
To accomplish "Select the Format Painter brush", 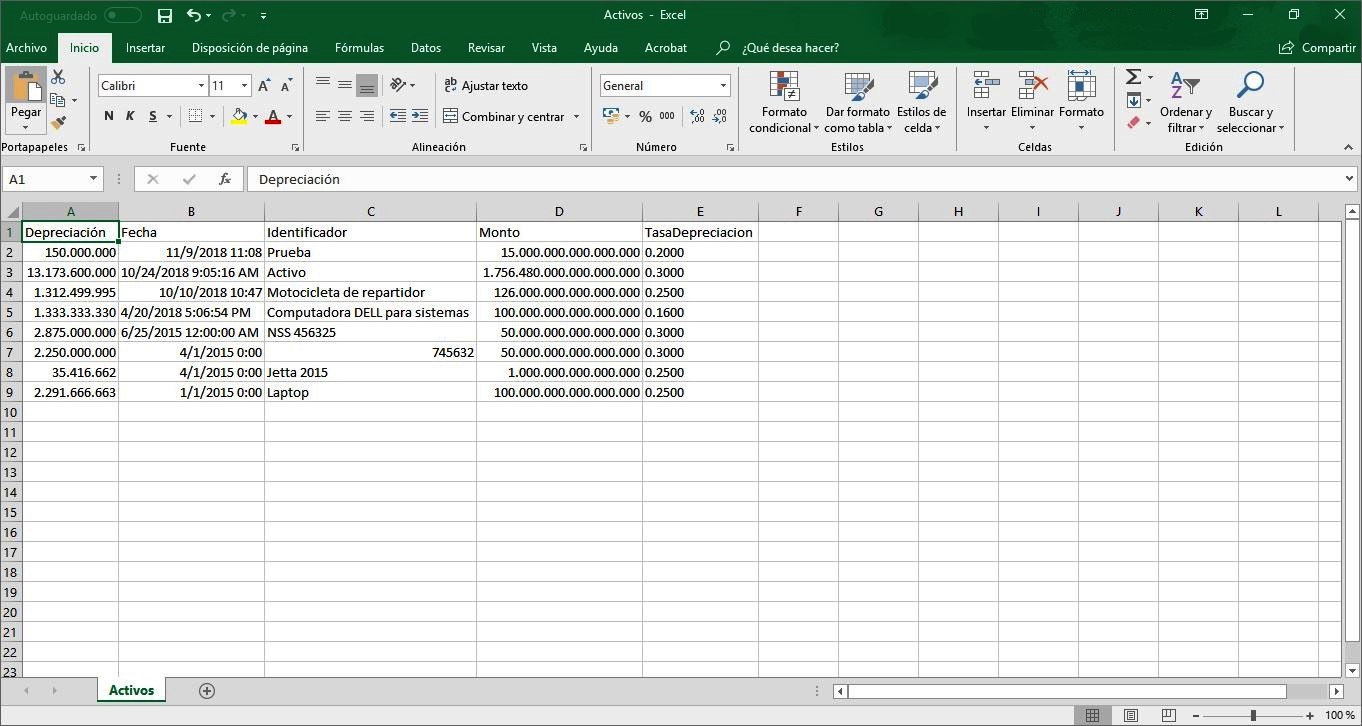I will coord(58,123).
